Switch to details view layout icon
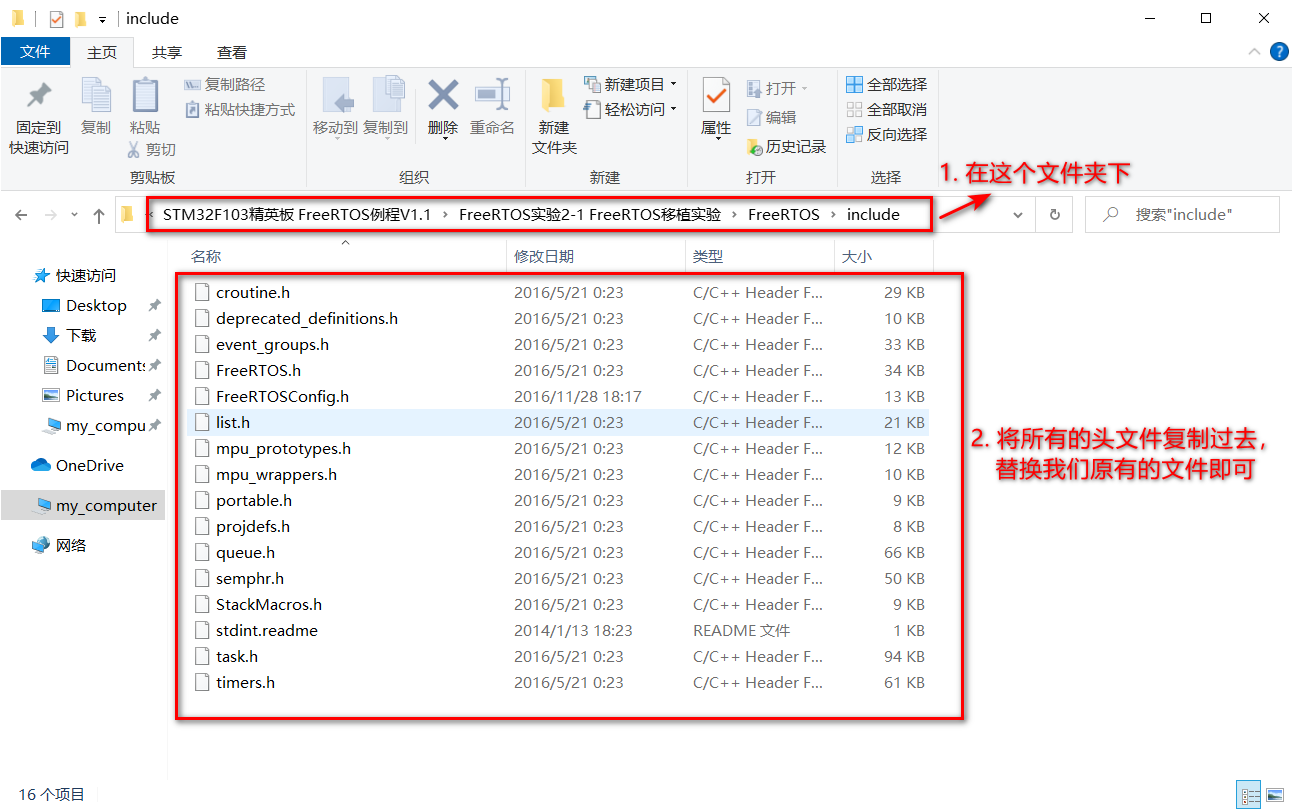 (1249, 795)
